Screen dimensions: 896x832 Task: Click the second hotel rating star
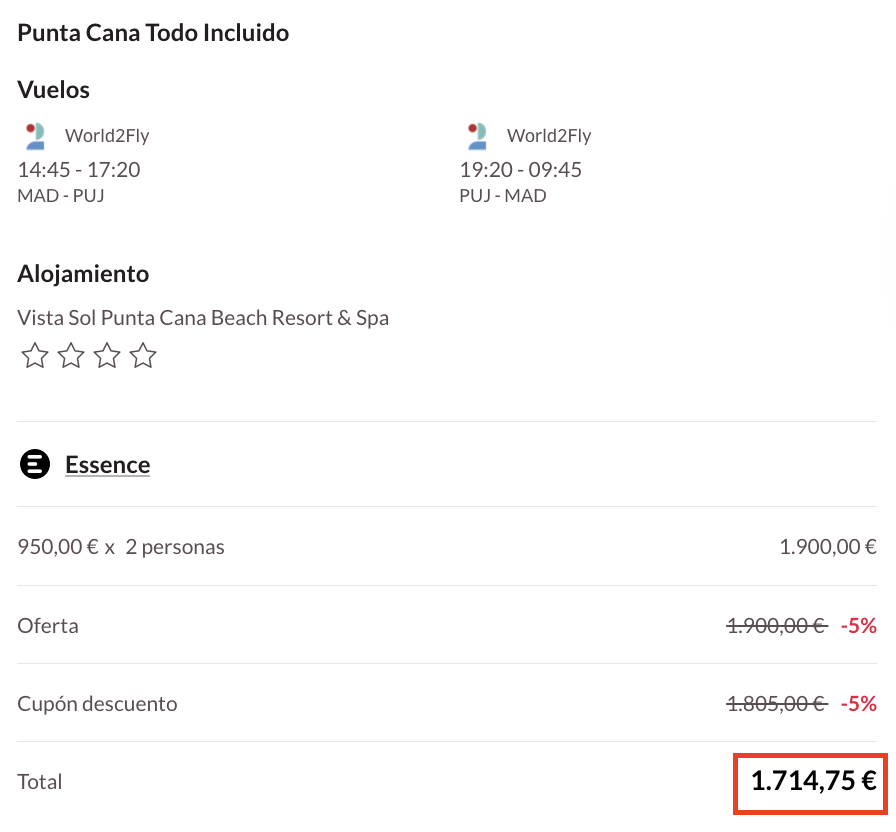(x=71, y=356)
